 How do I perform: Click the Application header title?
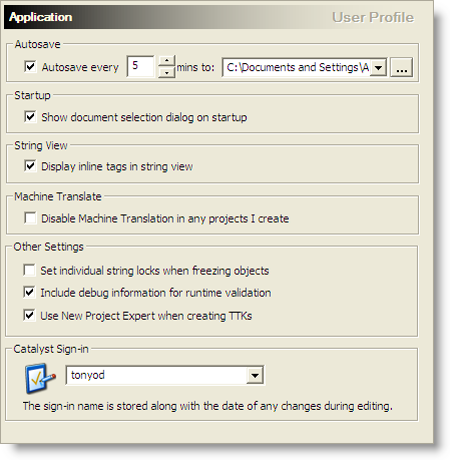coord(41,17)
